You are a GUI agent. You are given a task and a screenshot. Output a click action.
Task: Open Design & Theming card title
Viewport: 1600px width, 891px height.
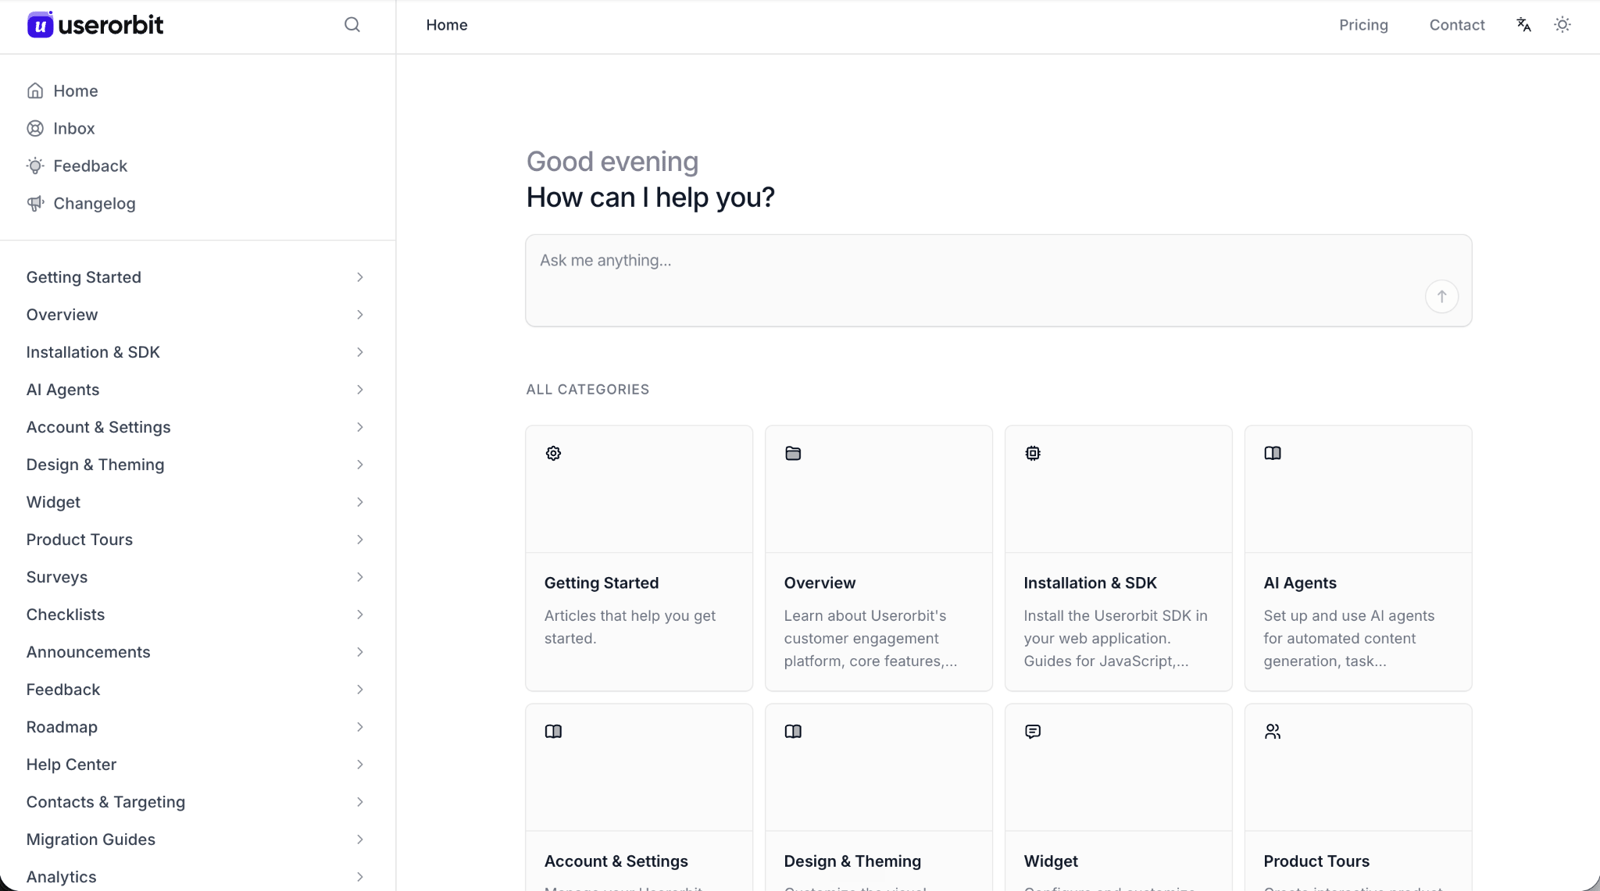(x=852, y=862)
